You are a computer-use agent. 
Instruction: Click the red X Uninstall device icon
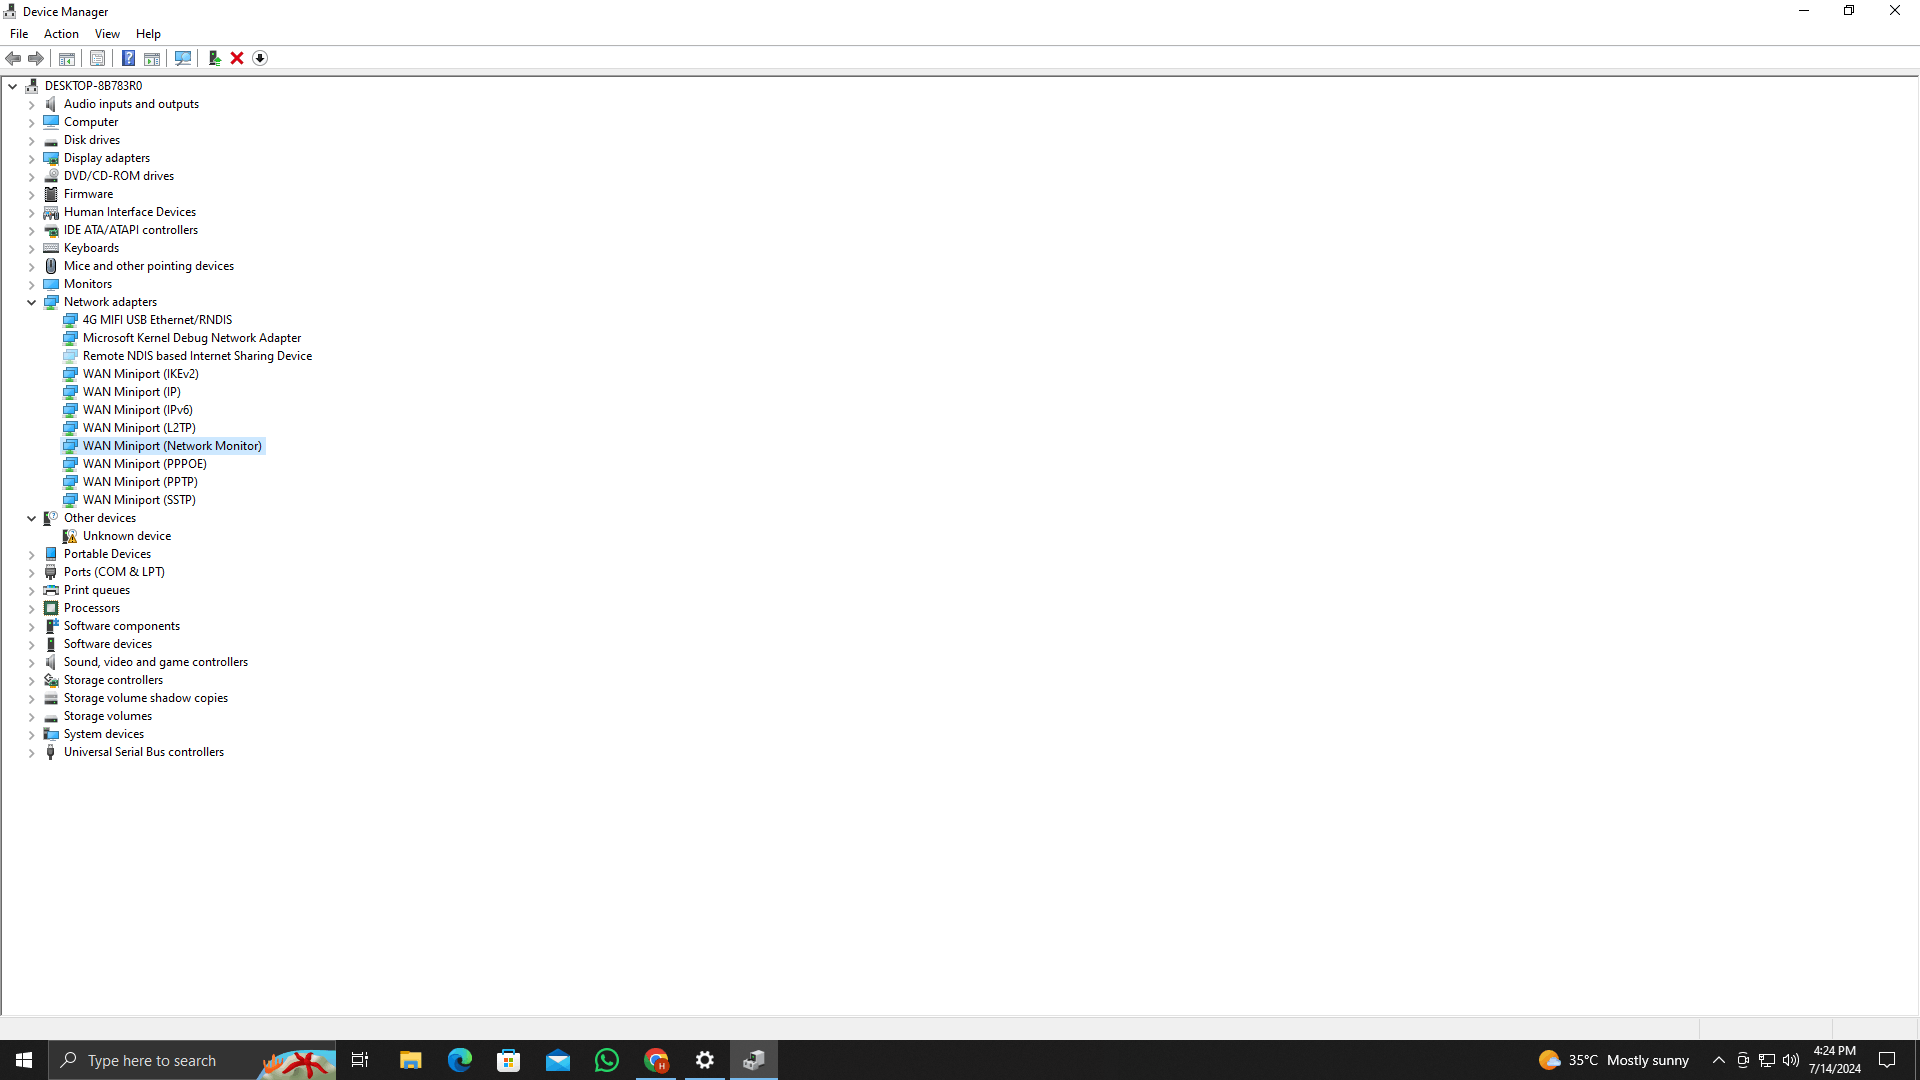coord(237,58)
